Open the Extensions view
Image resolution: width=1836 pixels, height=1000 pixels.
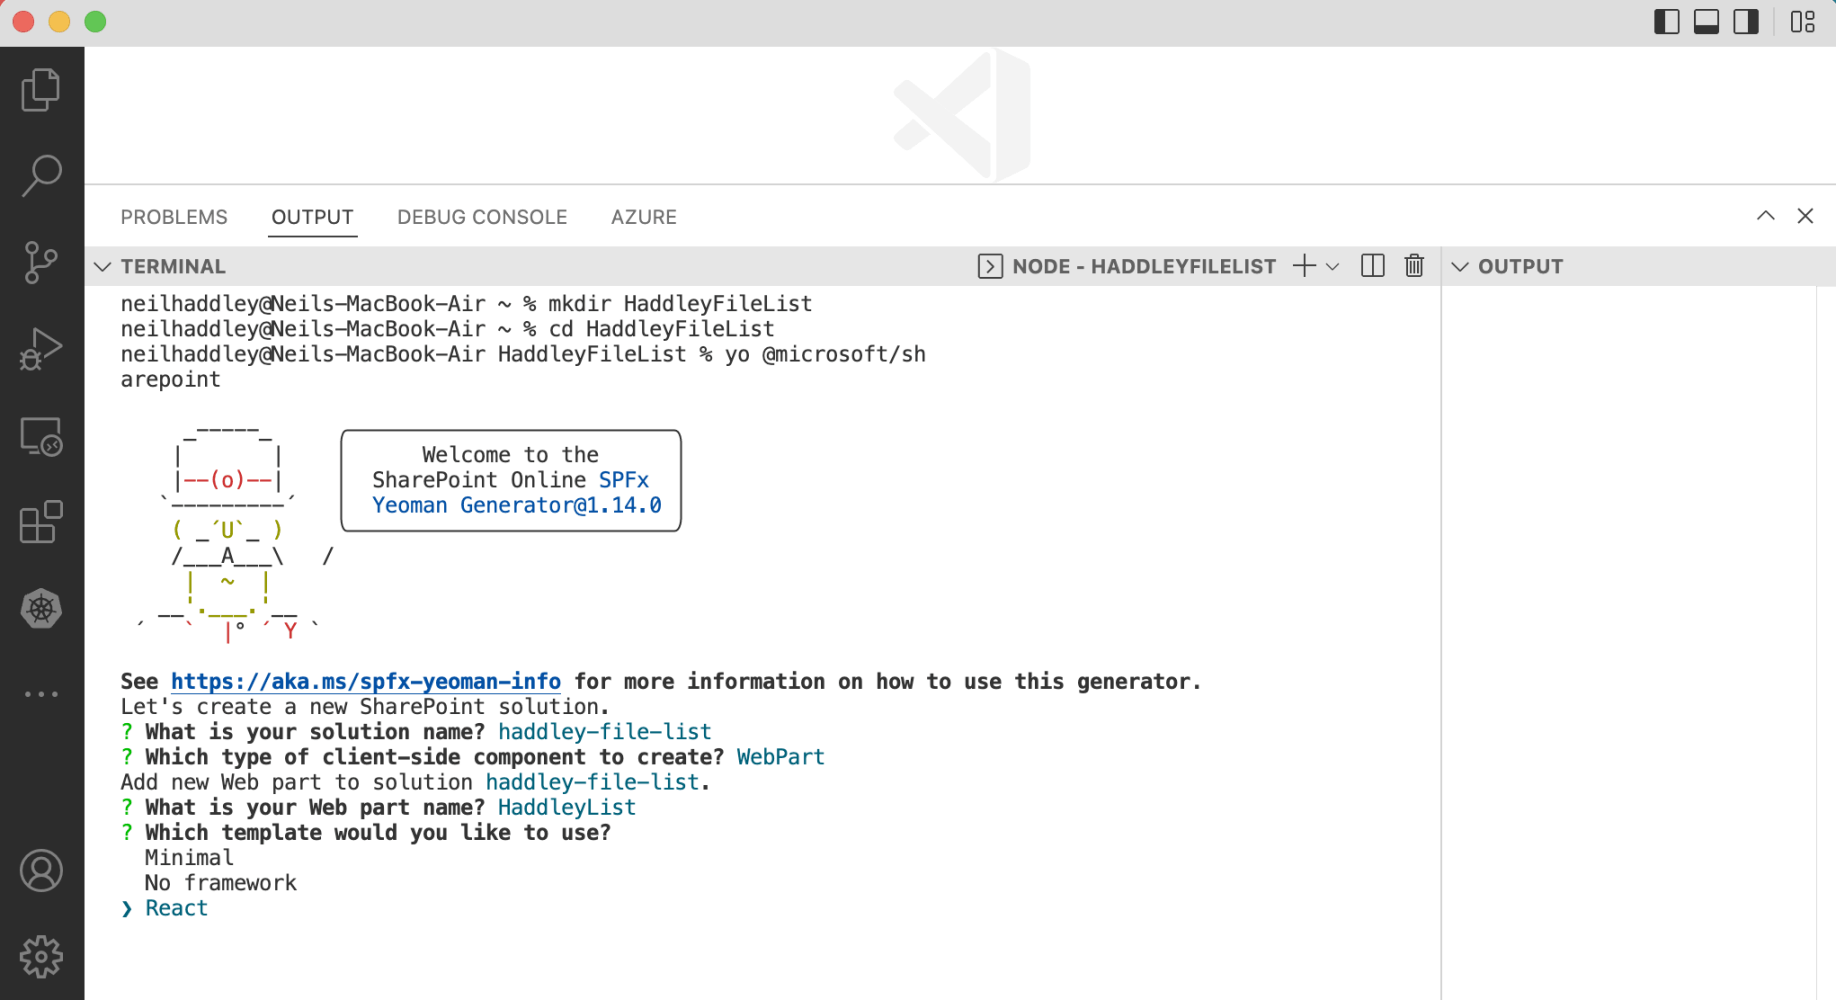point(41,522)
